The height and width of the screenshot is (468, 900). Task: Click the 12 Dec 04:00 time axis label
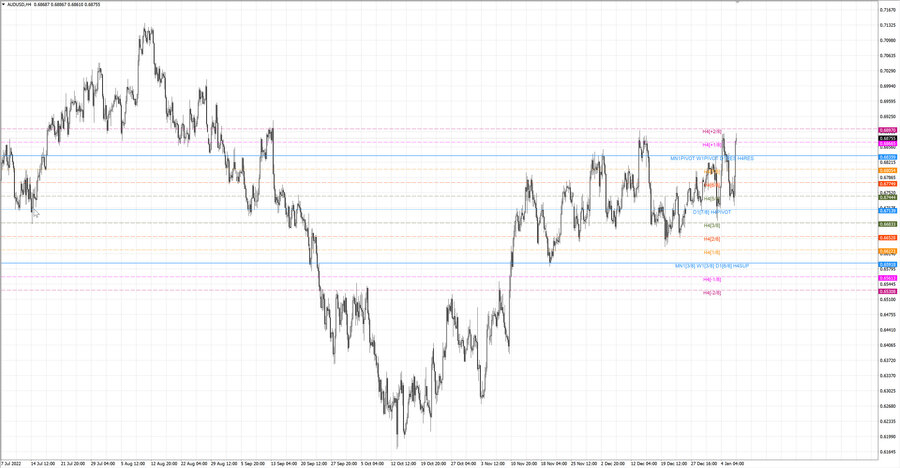click(643, 463)
